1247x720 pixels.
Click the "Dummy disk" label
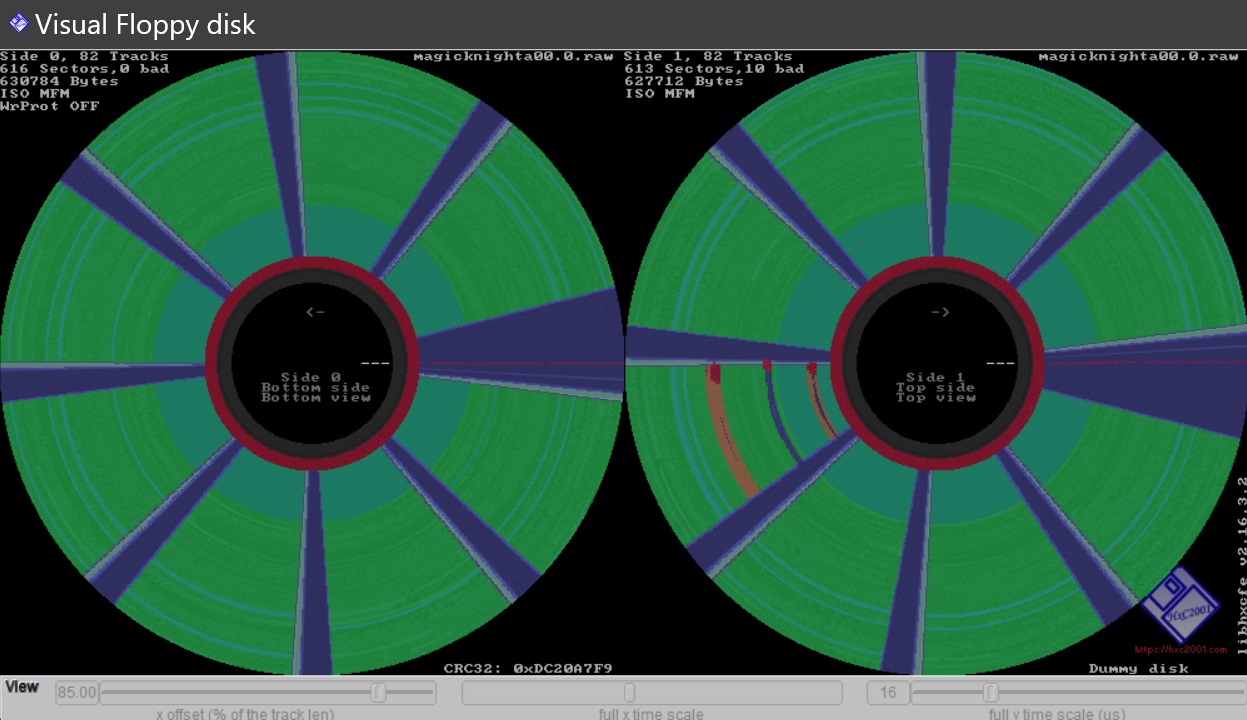(1138, 668)
